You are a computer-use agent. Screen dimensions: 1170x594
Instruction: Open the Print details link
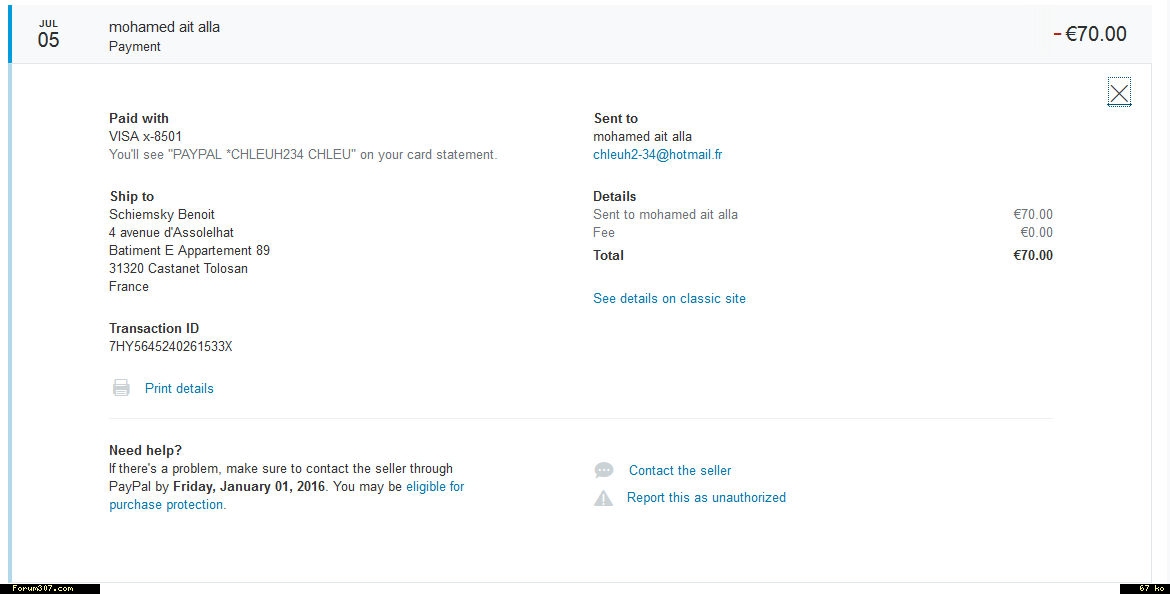click(x=179, y=389)
